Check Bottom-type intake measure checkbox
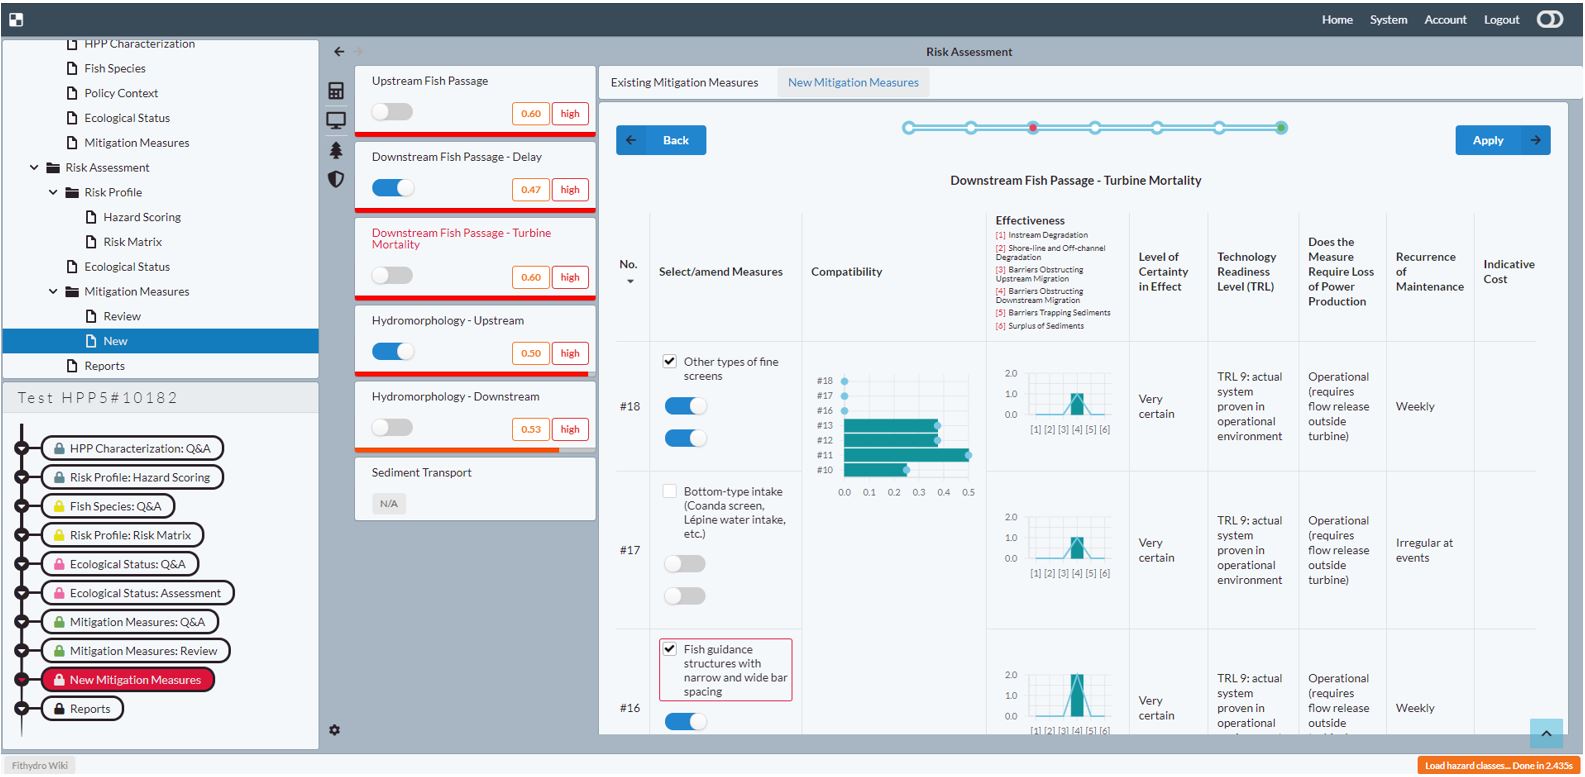1585x777 pixels. (x=670, y=491)
